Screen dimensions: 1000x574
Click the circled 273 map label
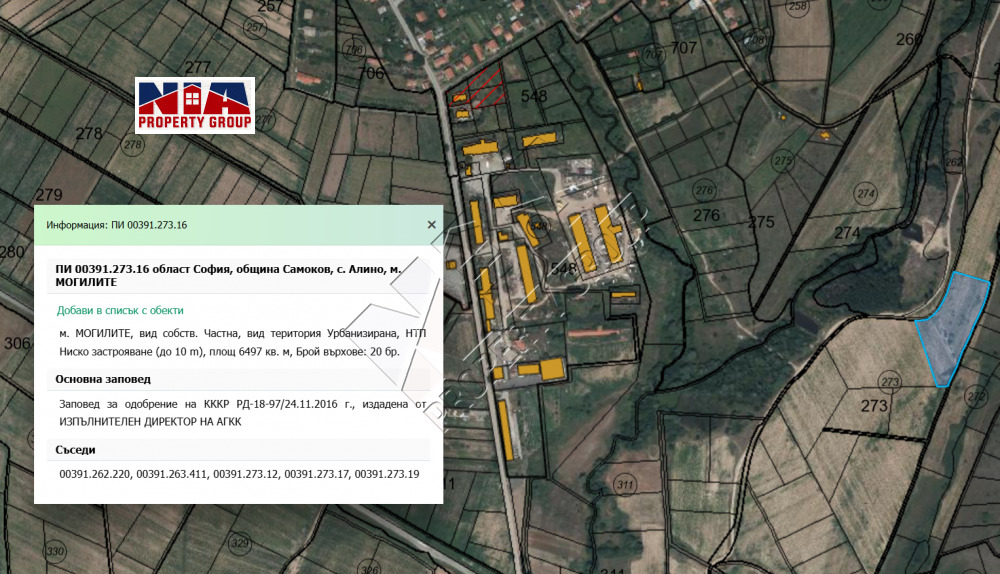(890, 383)
